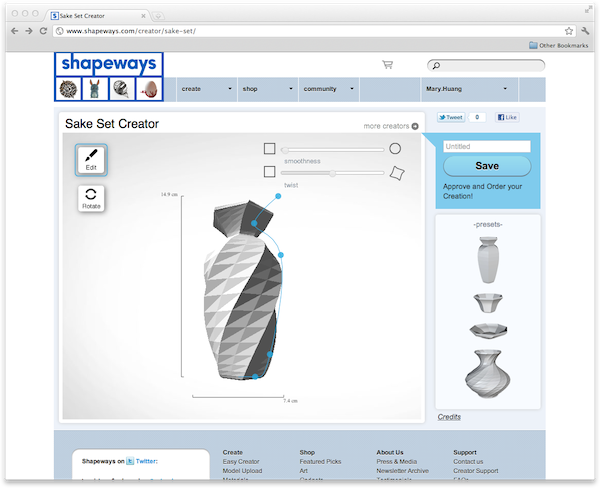
Task: Close the Sake Set Creator tab
Action: click(143, 16)
